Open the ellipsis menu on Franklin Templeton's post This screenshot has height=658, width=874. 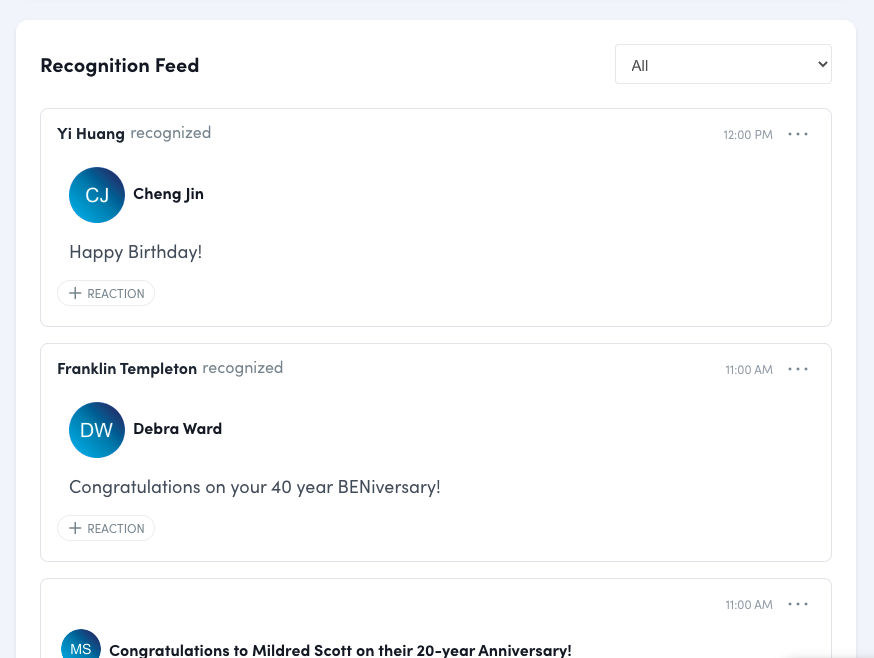coord(798,369)
